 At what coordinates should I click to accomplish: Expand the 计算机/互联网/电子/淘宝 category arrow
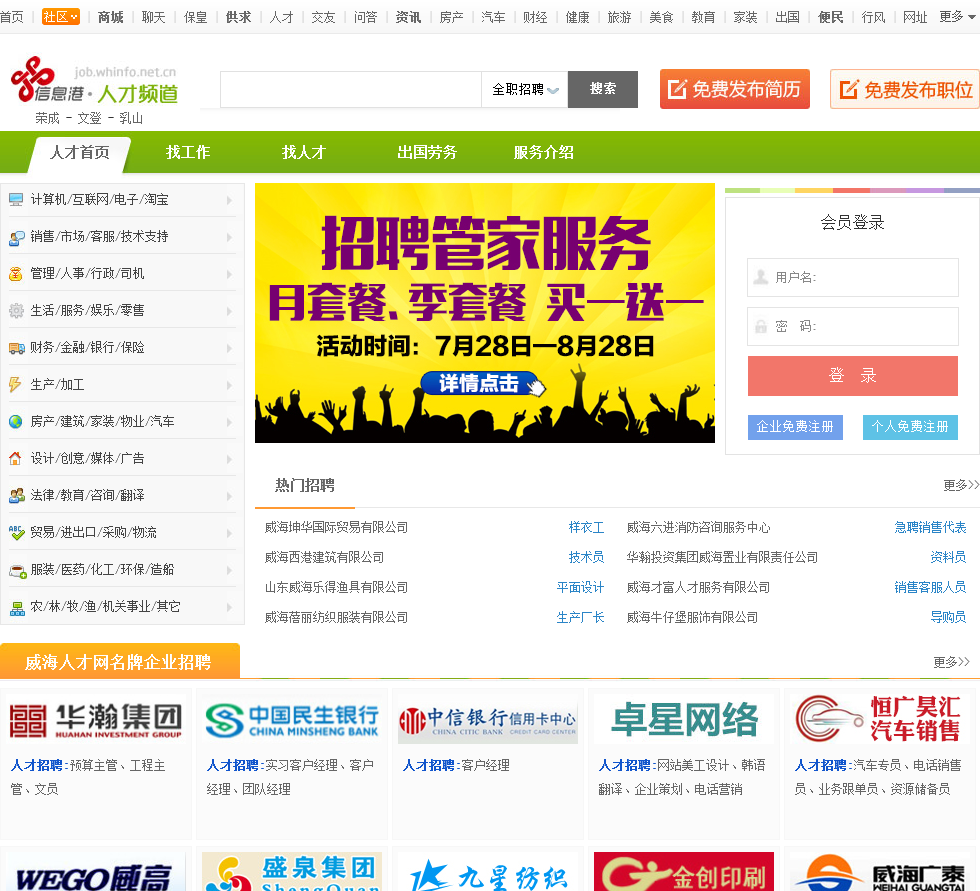point(229,201)
